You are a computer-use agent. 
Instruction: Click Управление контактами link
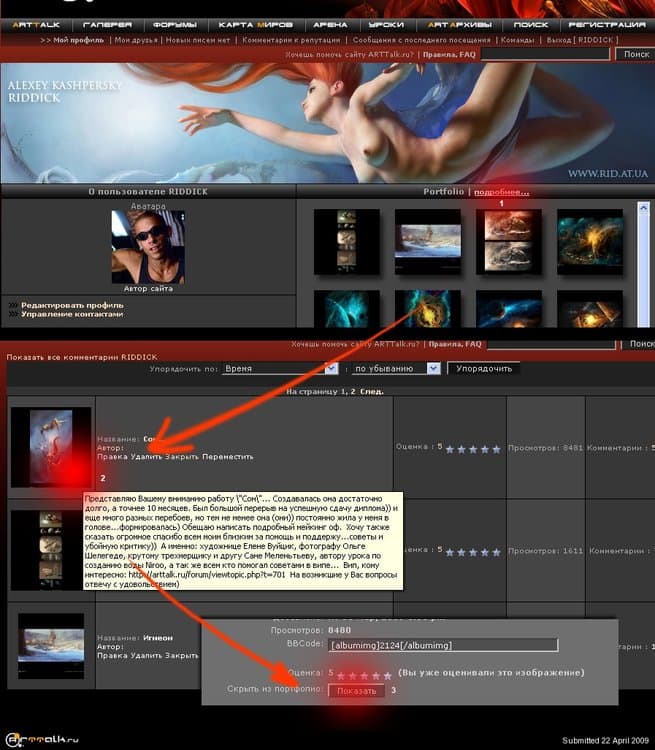click(x=72, y=314)
